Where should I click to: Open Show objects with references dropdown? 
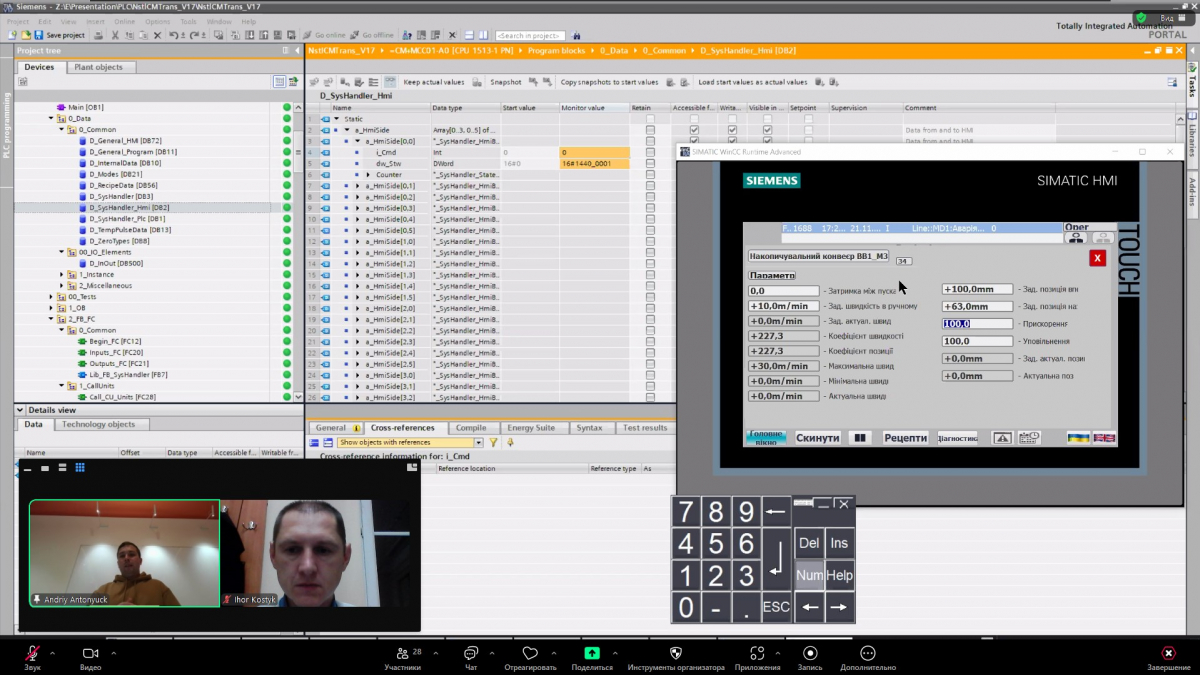pyautogui.click(x=478, y=442)
